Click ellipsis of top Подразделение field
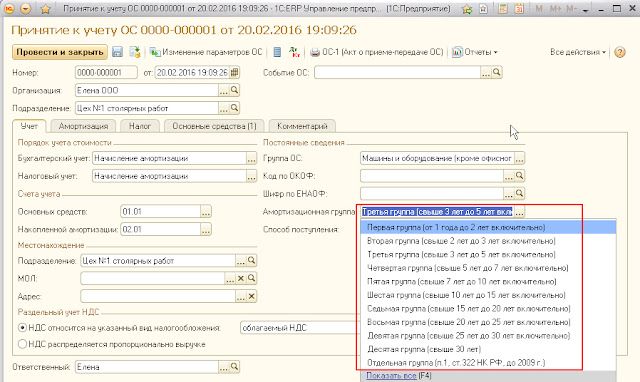 (x=224, y=108)
